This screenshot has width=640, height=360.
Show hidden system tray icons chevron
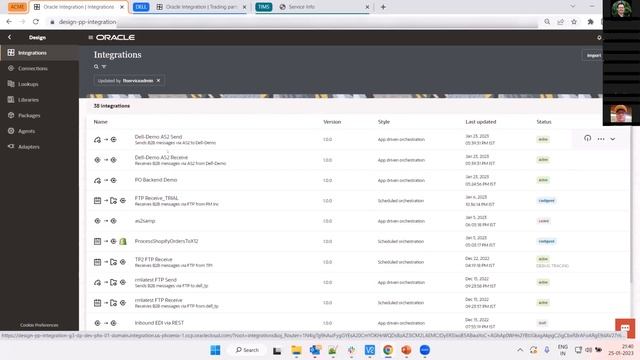pos(520,350)
